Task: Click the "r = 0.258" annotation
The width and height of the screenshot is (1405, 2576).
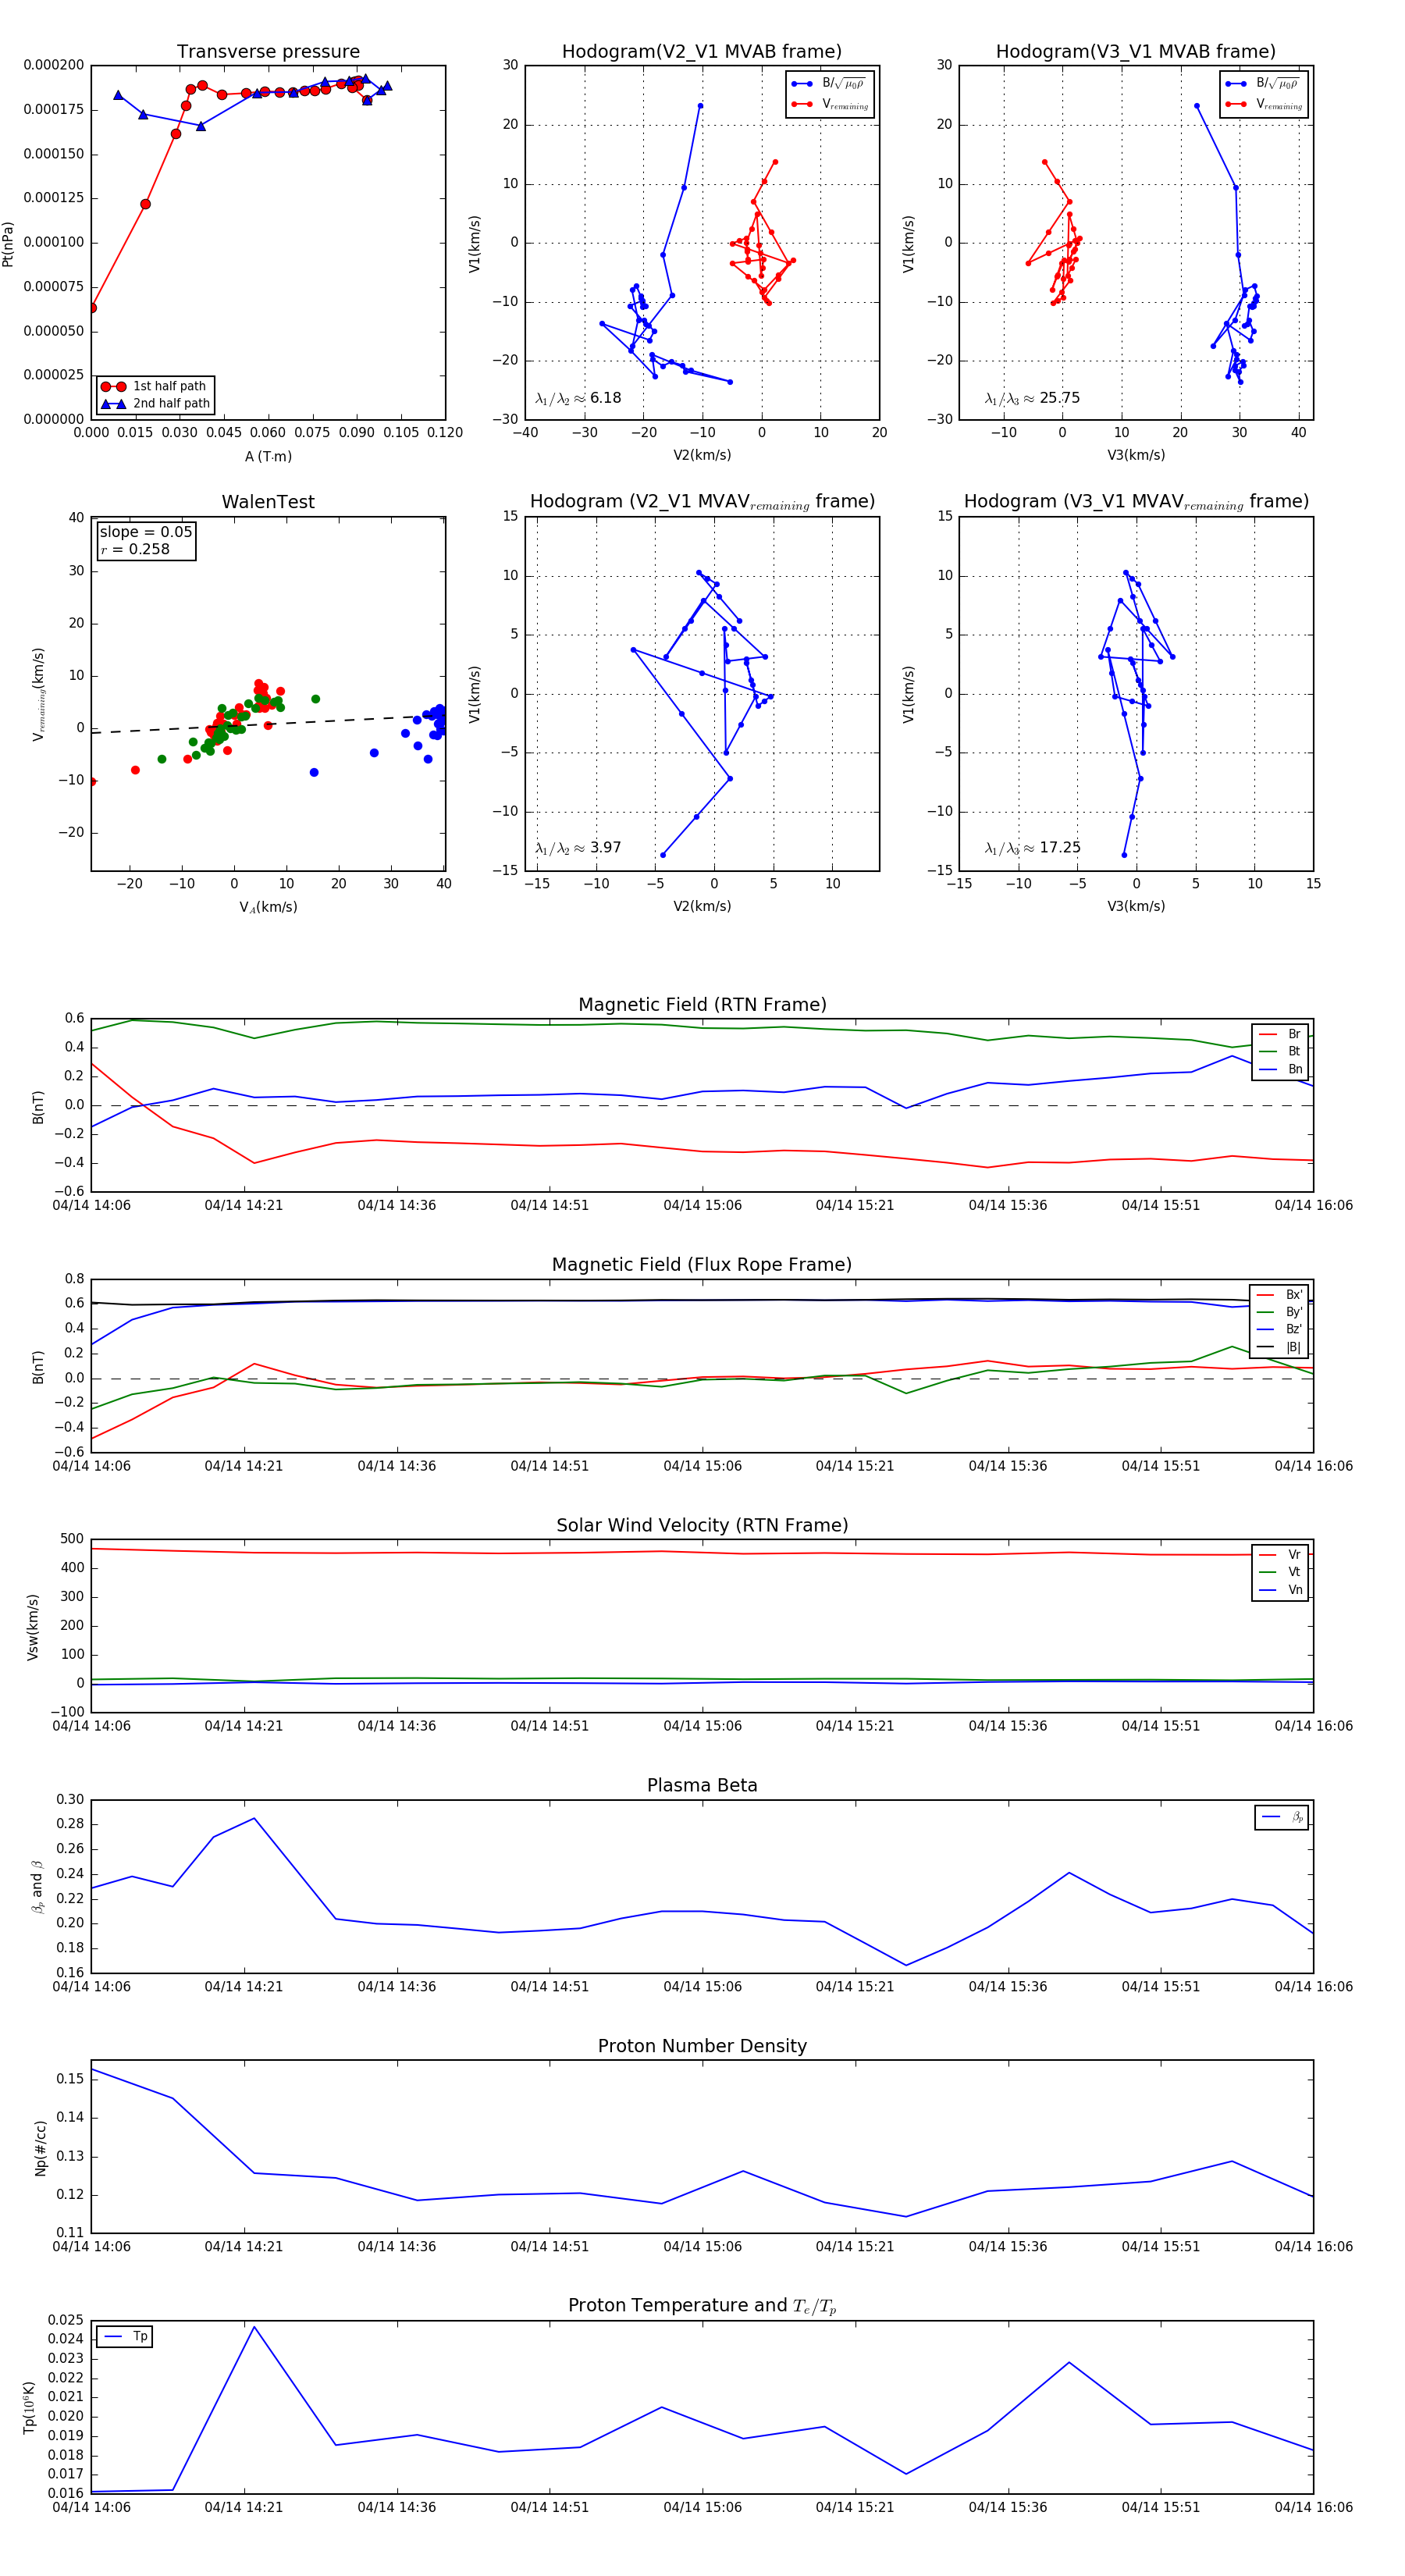Action: 135,549
